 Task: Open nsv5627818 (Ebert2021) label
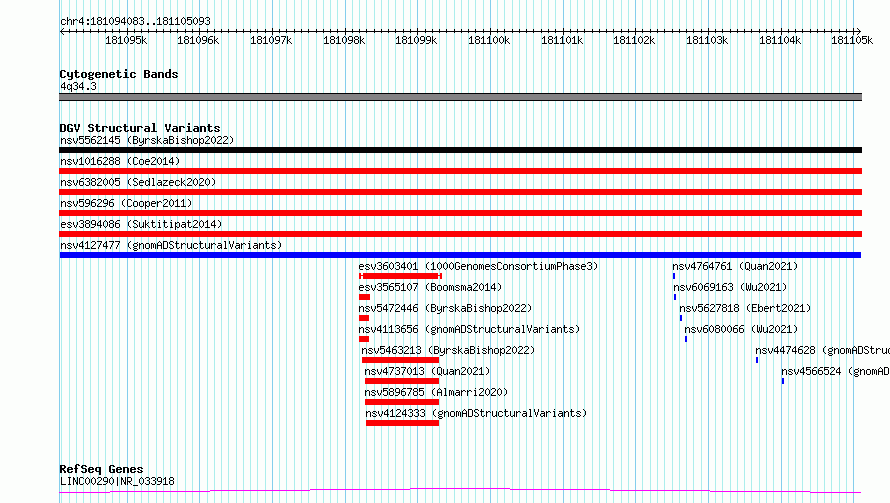pyautogui.click(x=745, y=308)
